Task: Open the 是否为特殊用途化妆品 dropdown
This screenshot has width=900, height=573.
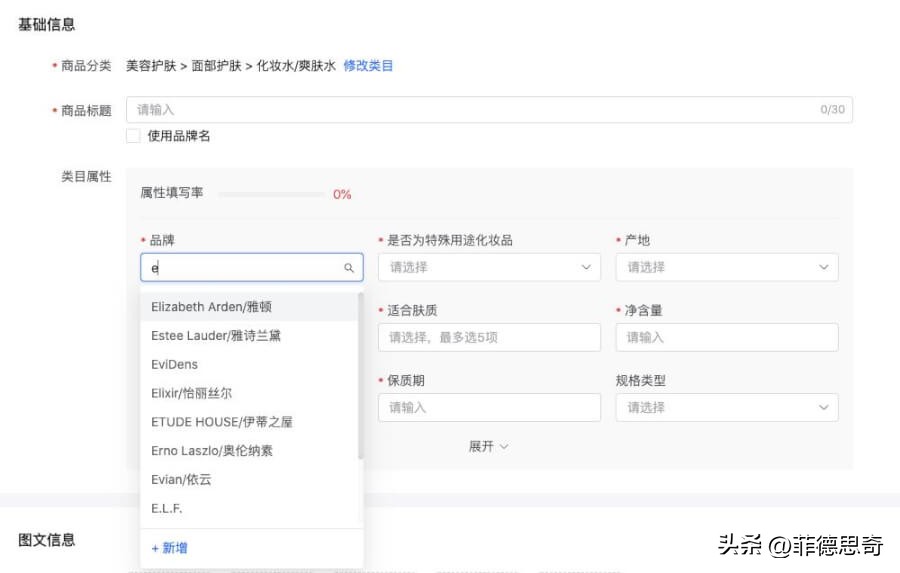Action: coord(489,267)
